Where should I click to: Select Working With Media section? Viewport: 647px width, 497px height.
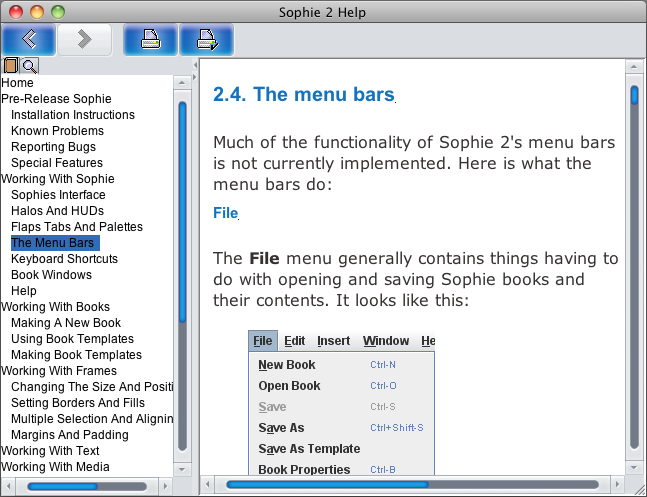pos(55,467)
